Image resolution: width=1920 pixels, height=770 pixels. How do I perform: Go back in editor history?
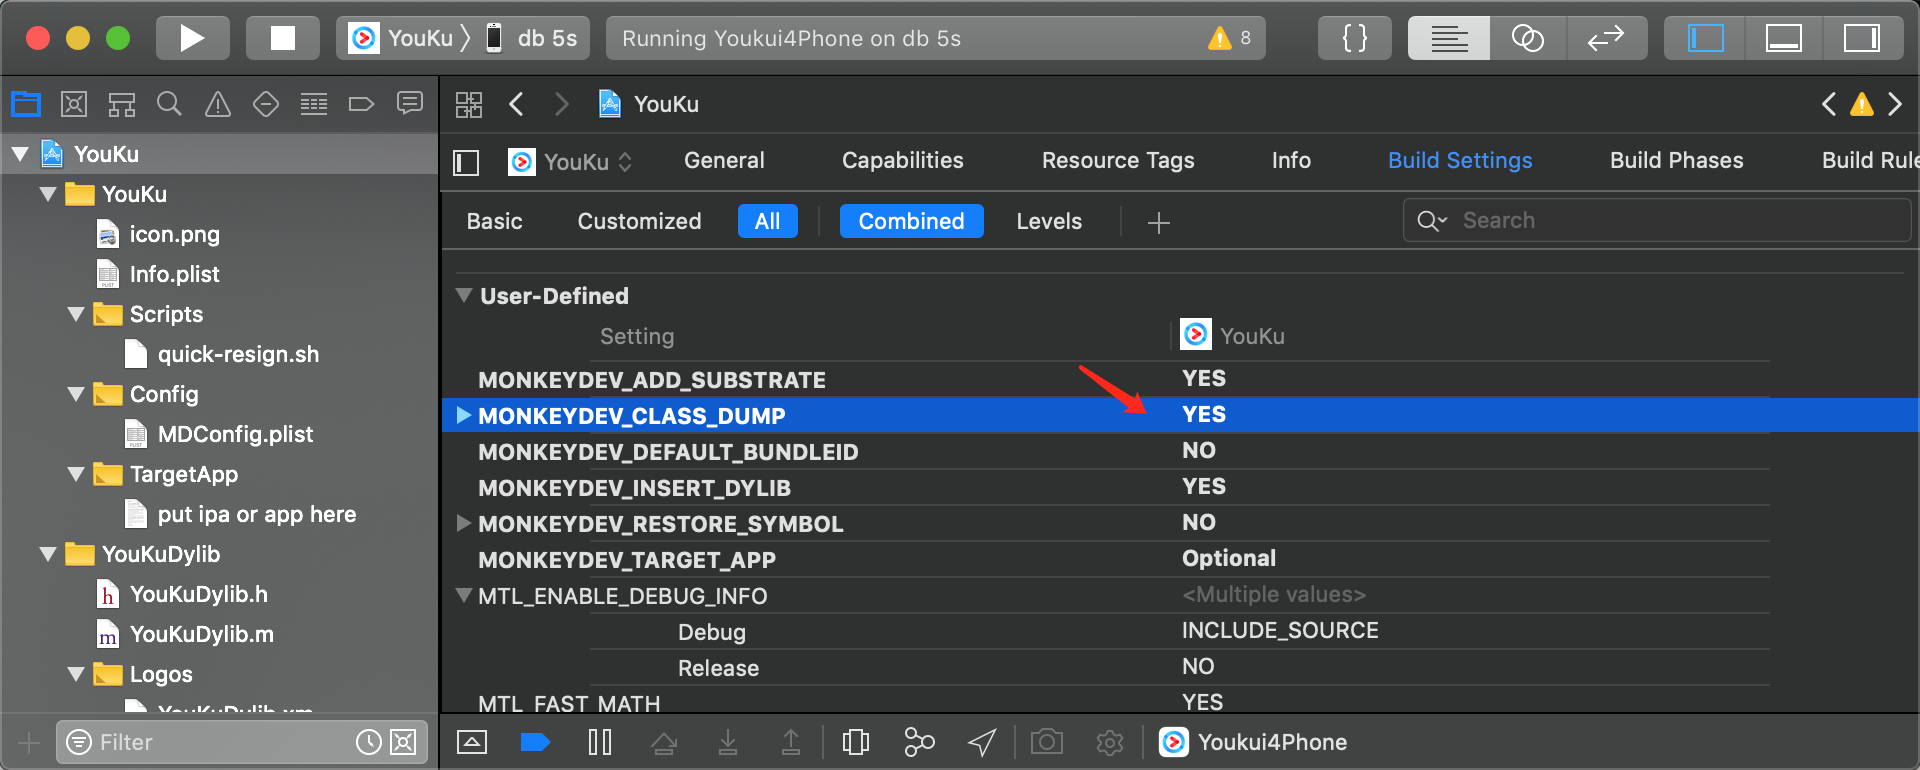click(x=517, y=104)
